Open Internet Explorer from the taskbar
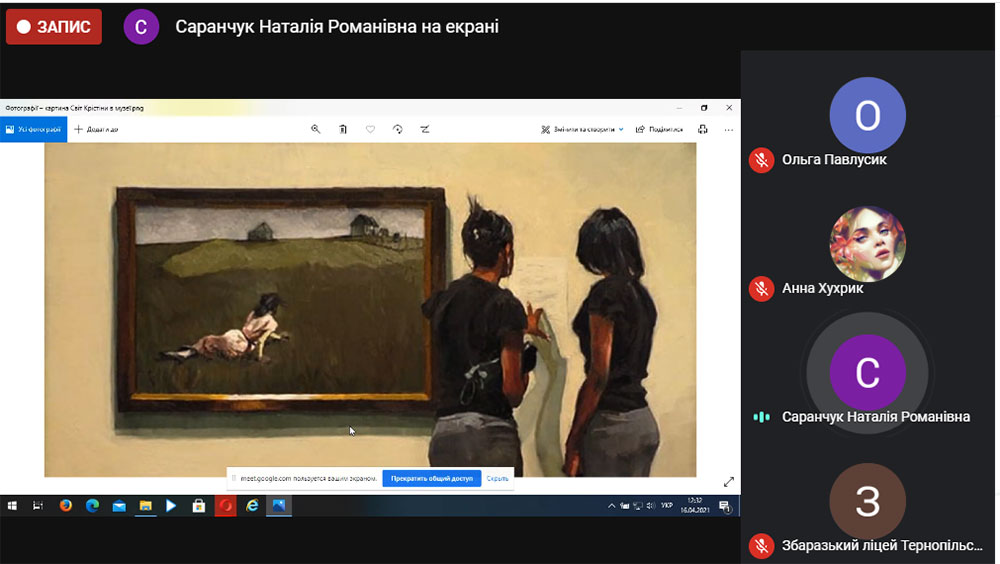Screen dimensions: 1000x564 tap(253, 506)
